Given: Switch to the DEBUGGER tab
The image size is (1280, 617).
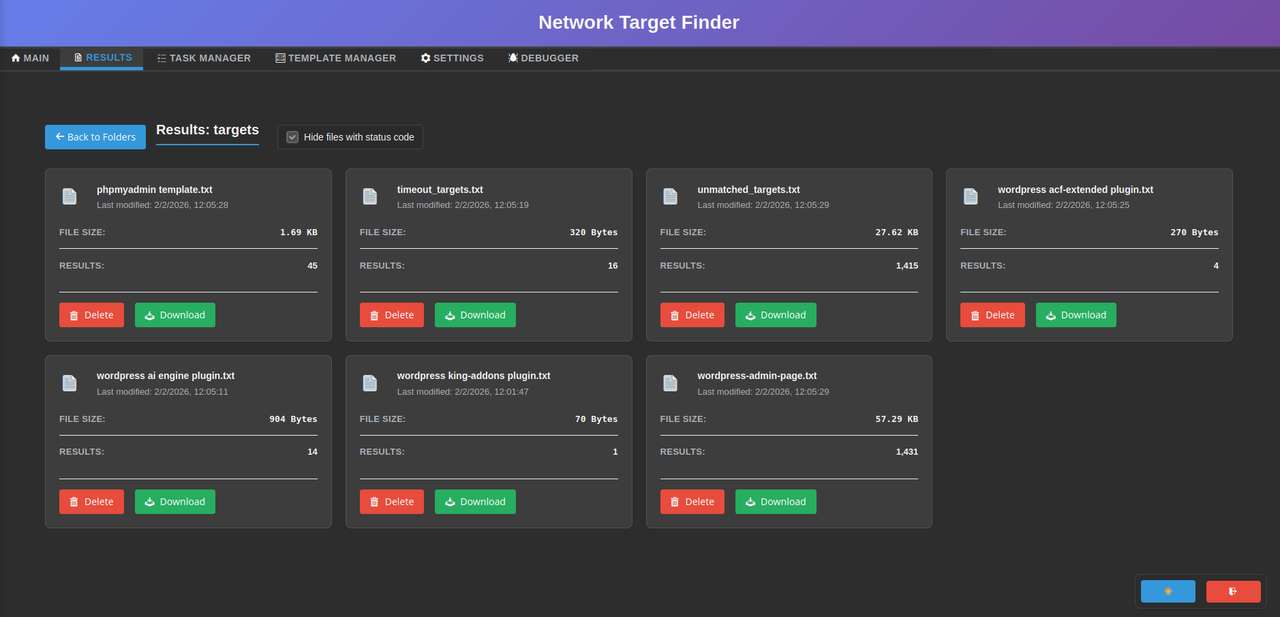Looking at the screenshot, I should click(543, 58).
